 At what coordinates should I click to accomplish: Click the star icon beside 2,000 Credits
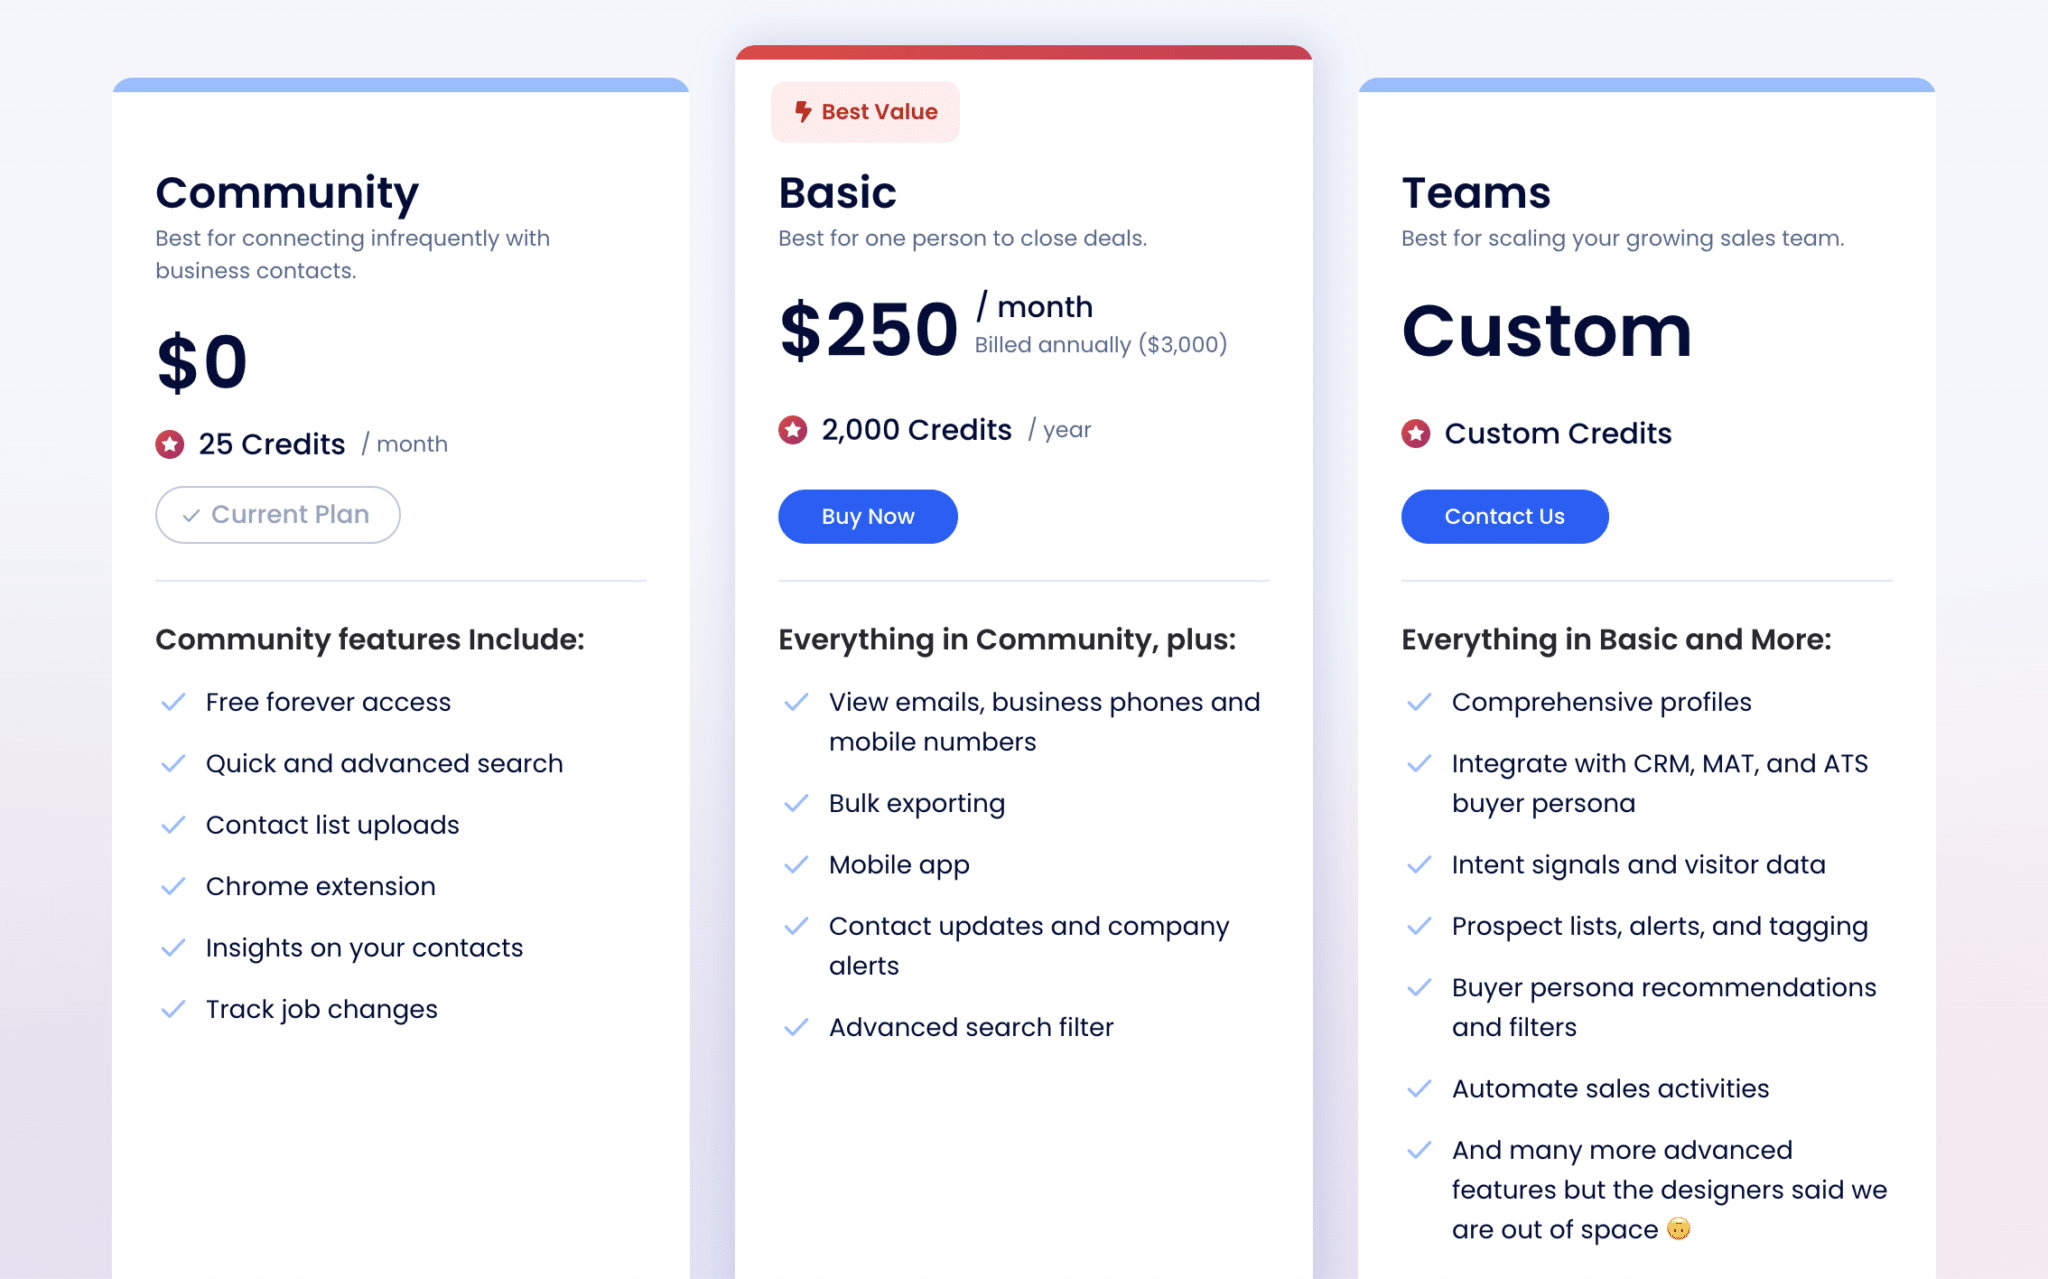pos(793,430)
